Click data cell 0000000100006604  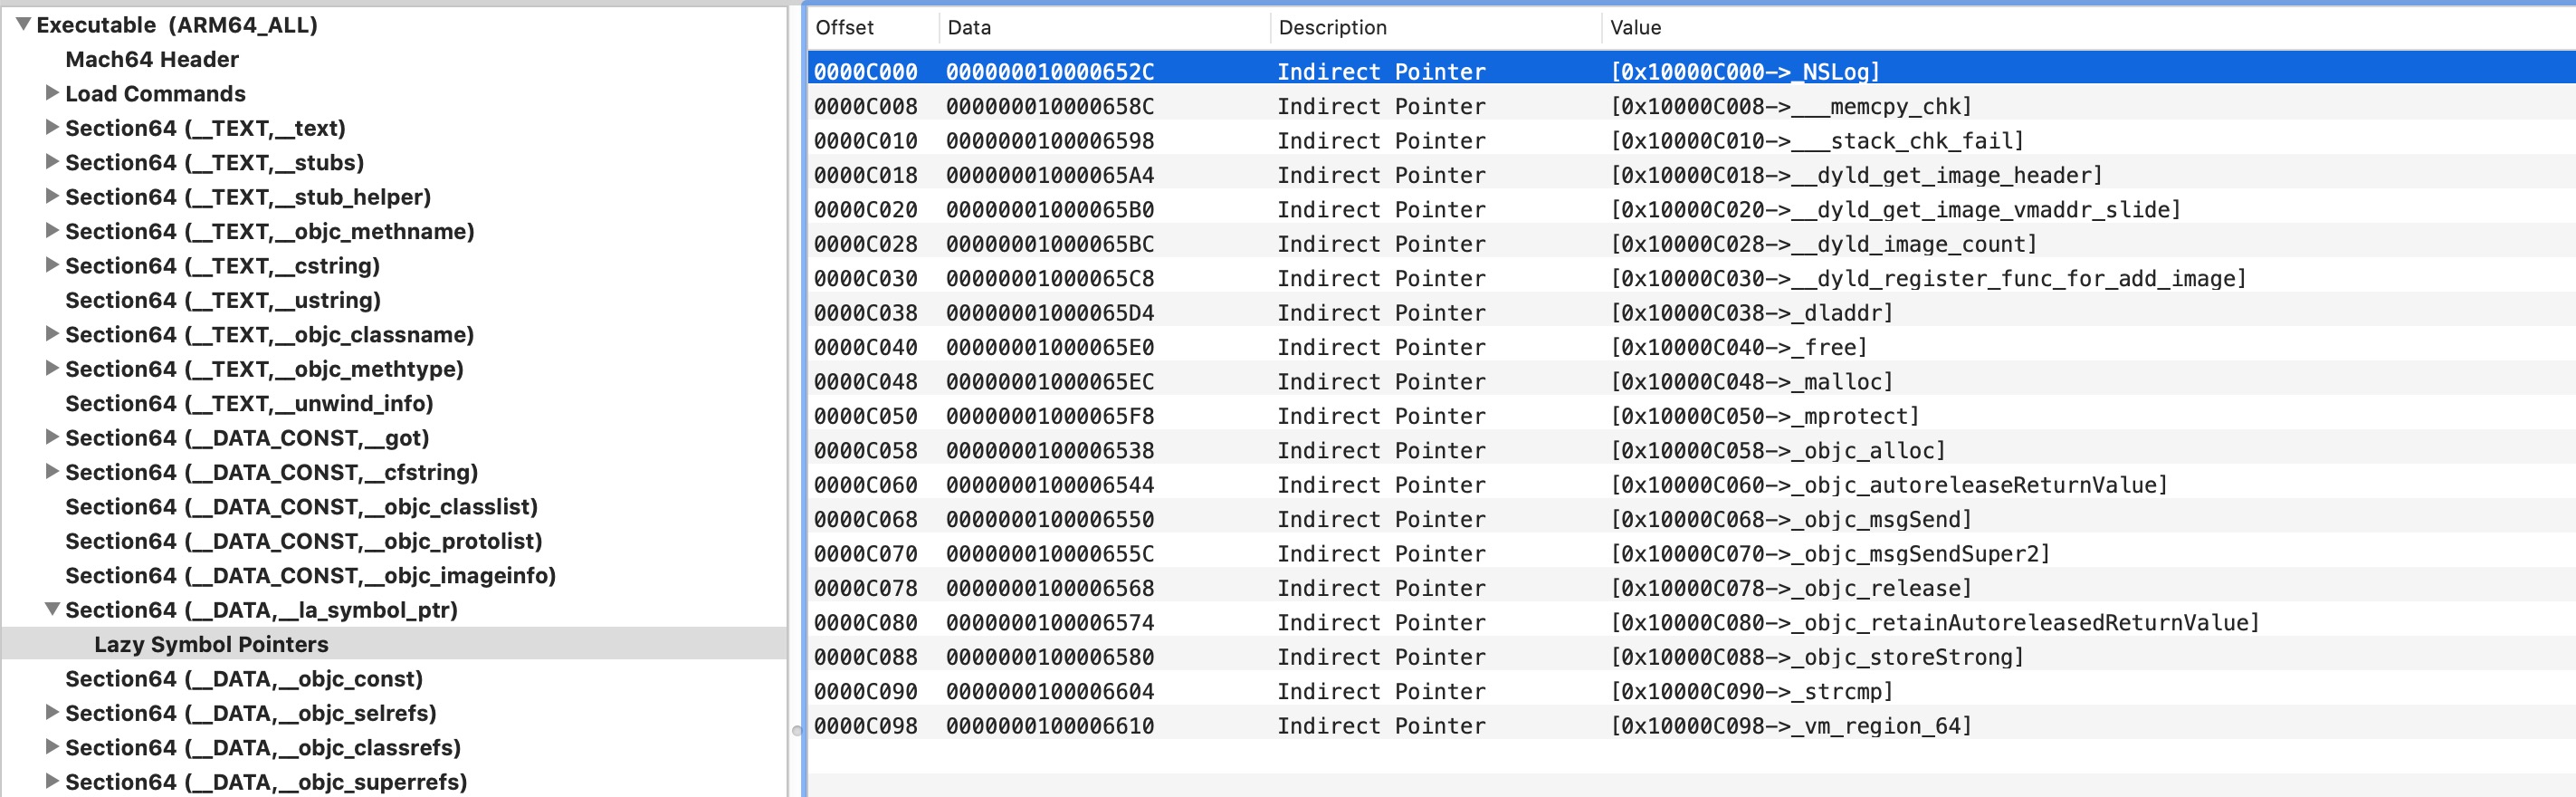click(x=1050, y=691)
